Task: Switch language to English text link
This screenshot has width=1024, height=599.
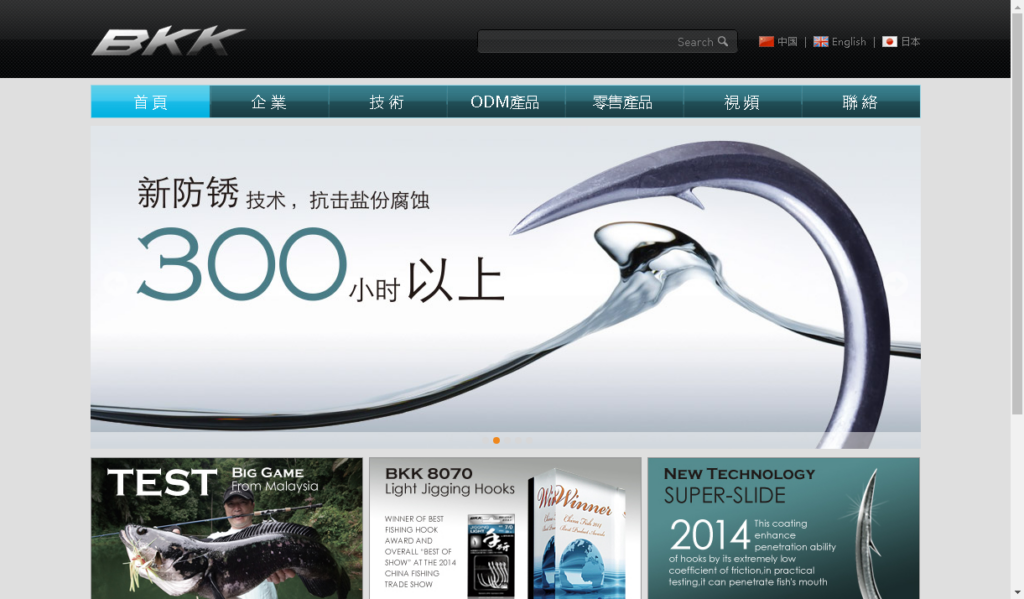Action: (848, 42)
